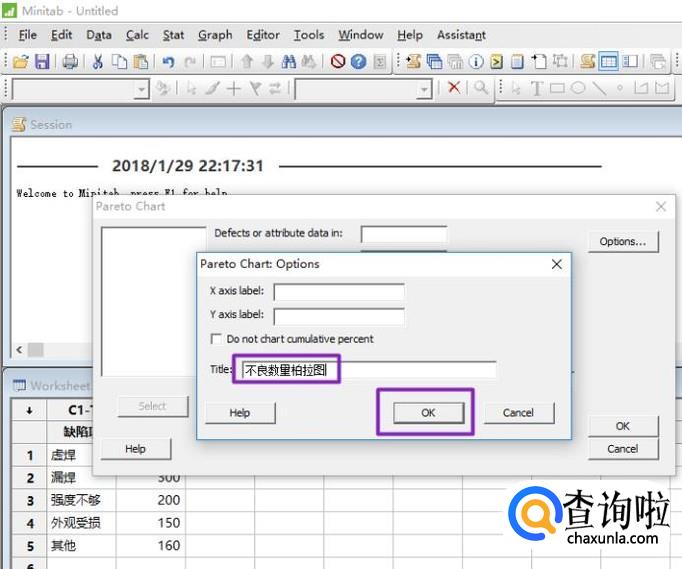682x569 pixels.
Task: Click OK in Pareto Chart: Options dialog
Action: click(428, 412)
